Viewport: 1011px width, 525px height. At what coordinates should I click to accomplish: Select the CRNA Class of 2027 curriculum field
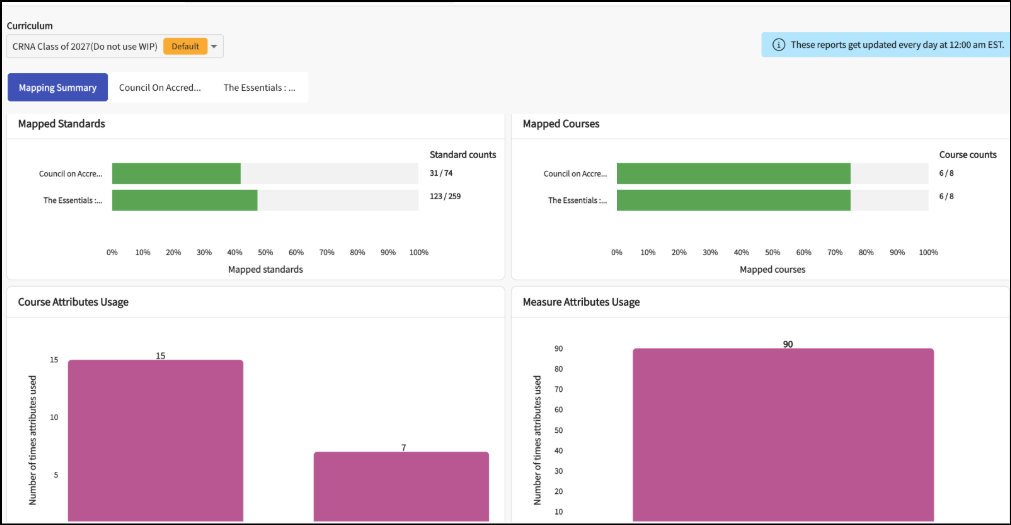click(x=115, y=46)
